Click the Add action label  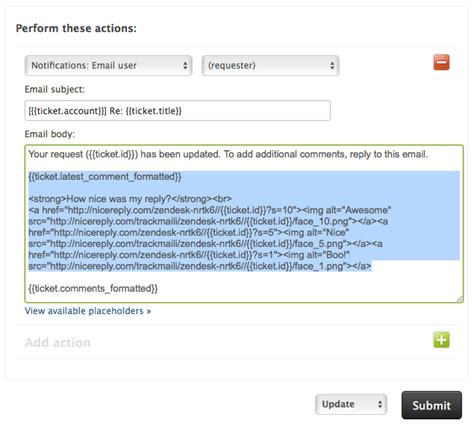(57, 343)
